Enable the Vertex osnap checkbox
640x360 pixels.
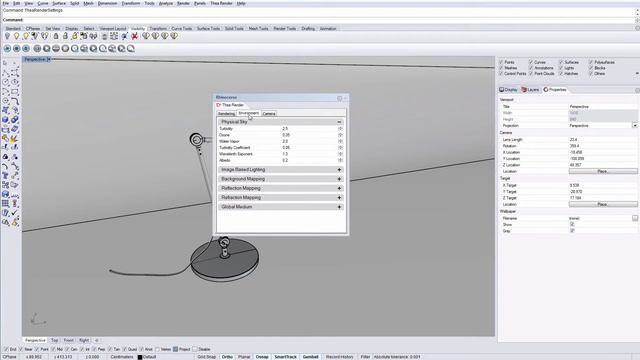(158, 349)
